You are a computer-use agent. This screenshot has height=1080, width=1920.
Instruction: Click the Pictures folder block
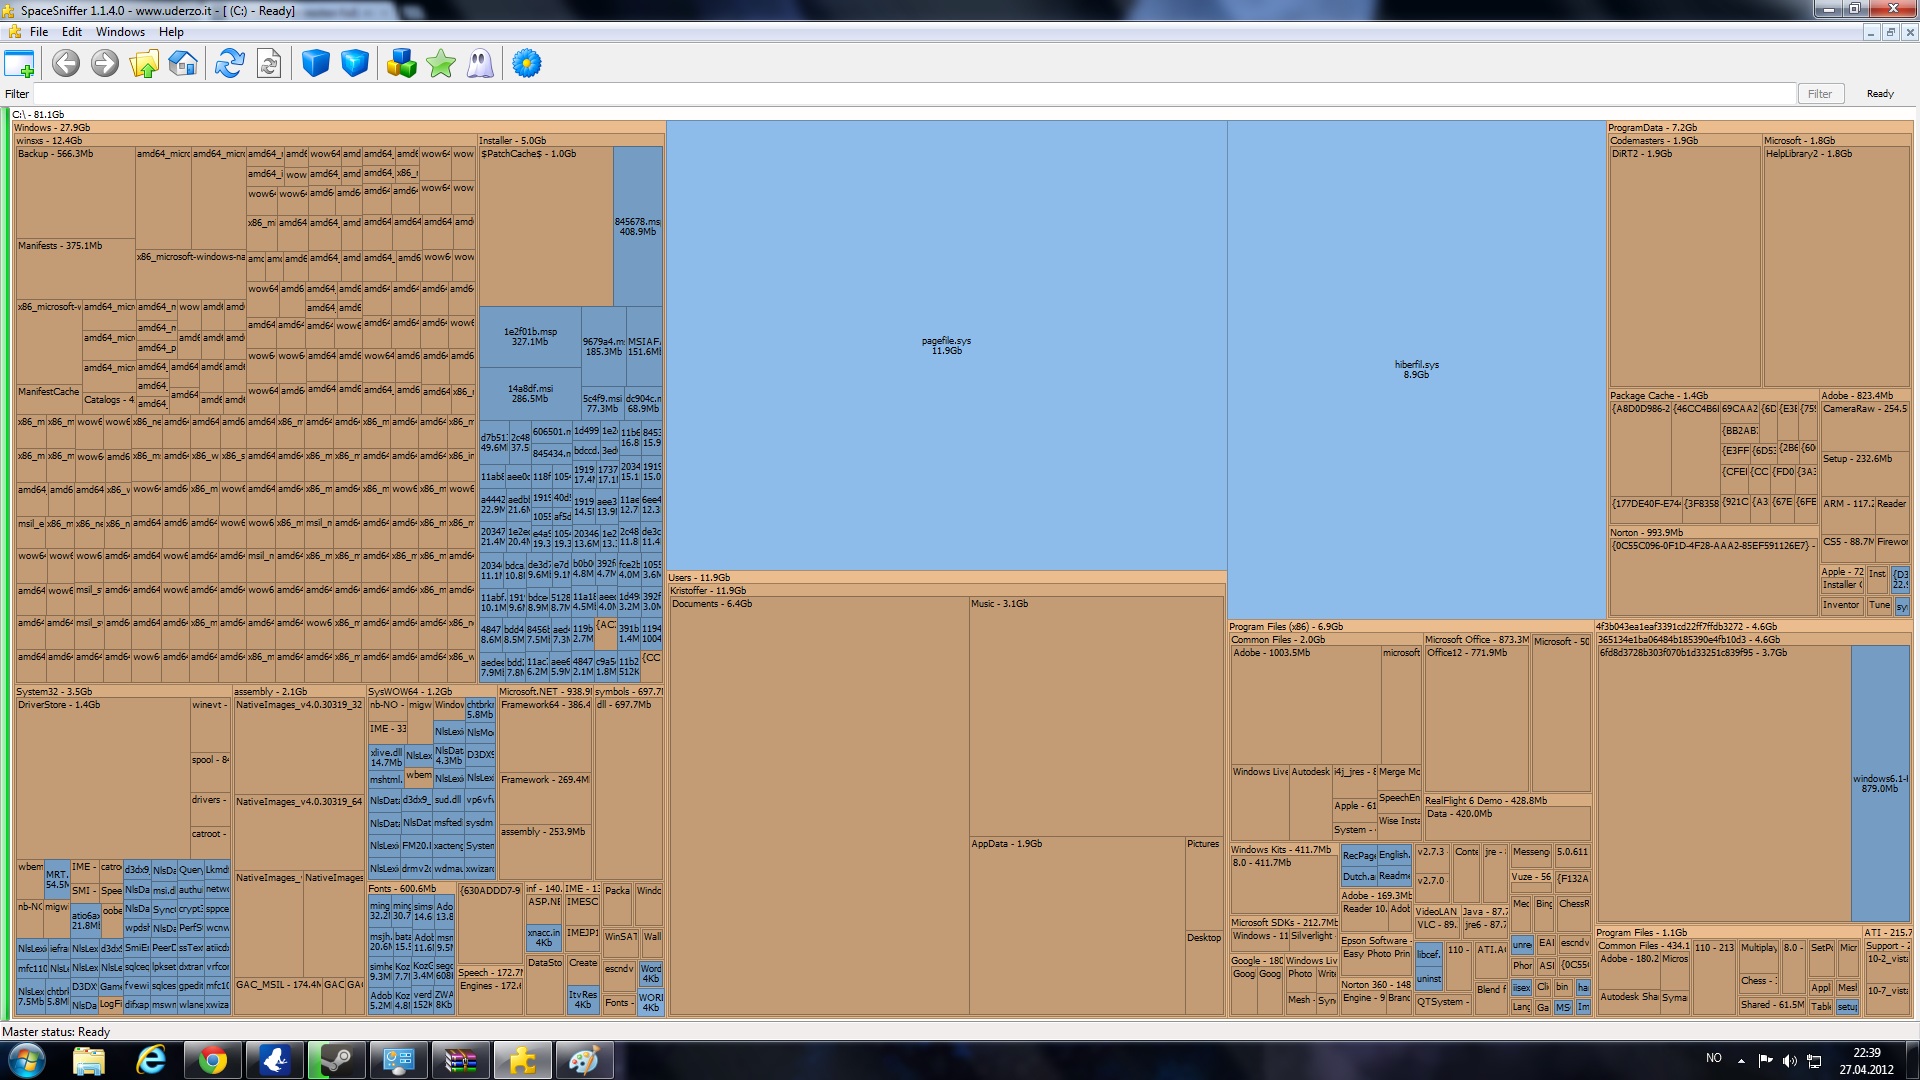(1204, 884)
